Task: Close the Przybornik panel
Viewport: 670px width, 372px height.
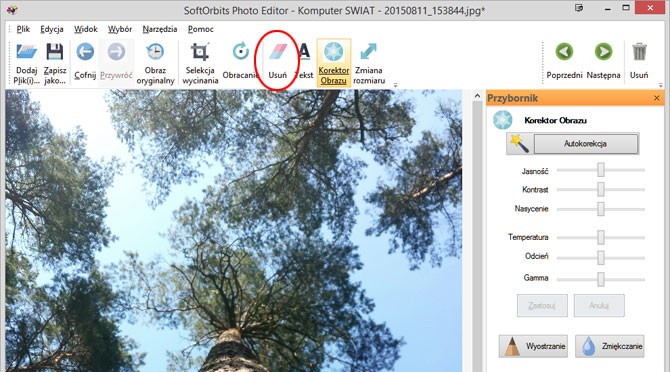Action: point(657,98)
